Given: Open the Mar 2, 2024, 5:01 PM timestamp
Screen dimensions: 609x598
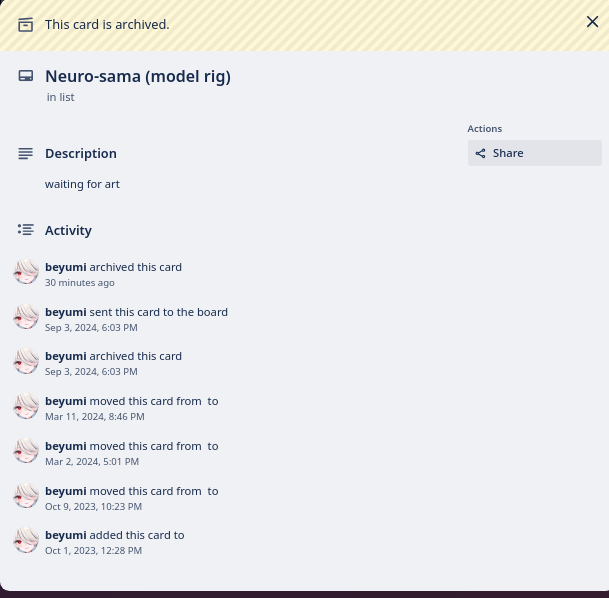Looking at the screenshot, I should pyautogui.click(x=92, y=462).
